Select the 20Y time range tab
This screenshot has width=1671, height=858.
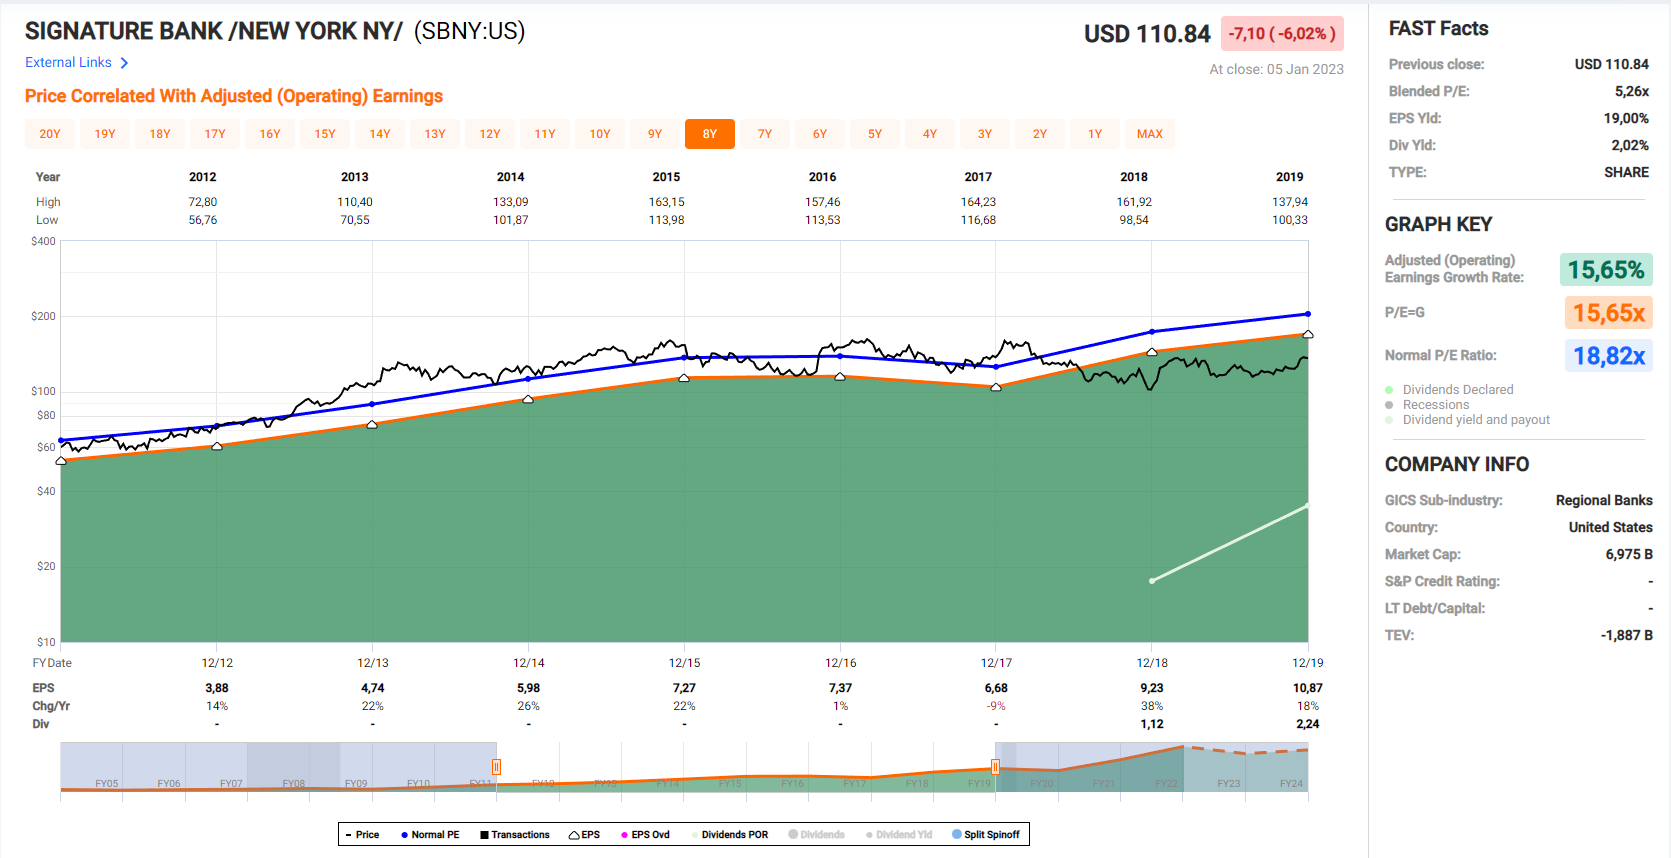(50, 134)
